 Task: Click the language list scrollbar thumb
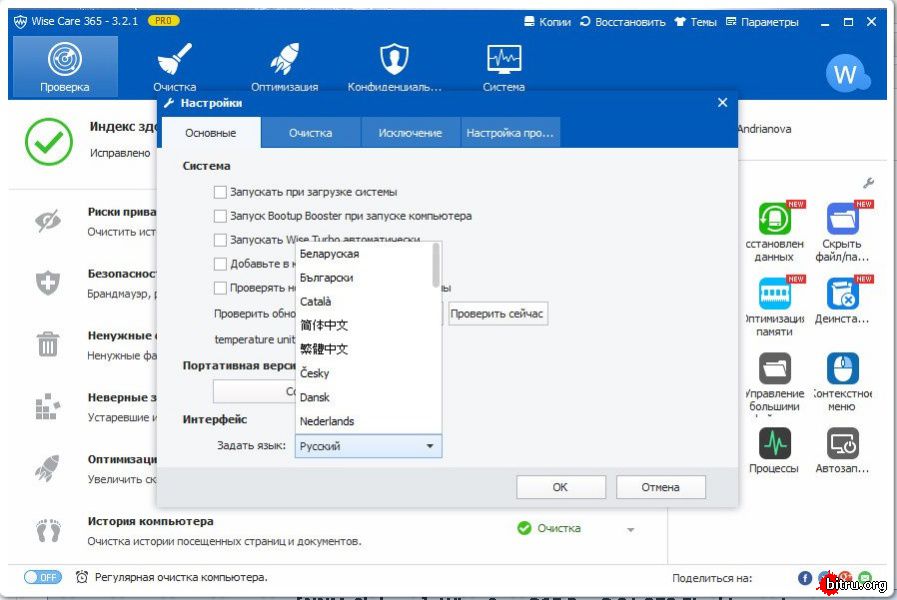click(436, 265)
